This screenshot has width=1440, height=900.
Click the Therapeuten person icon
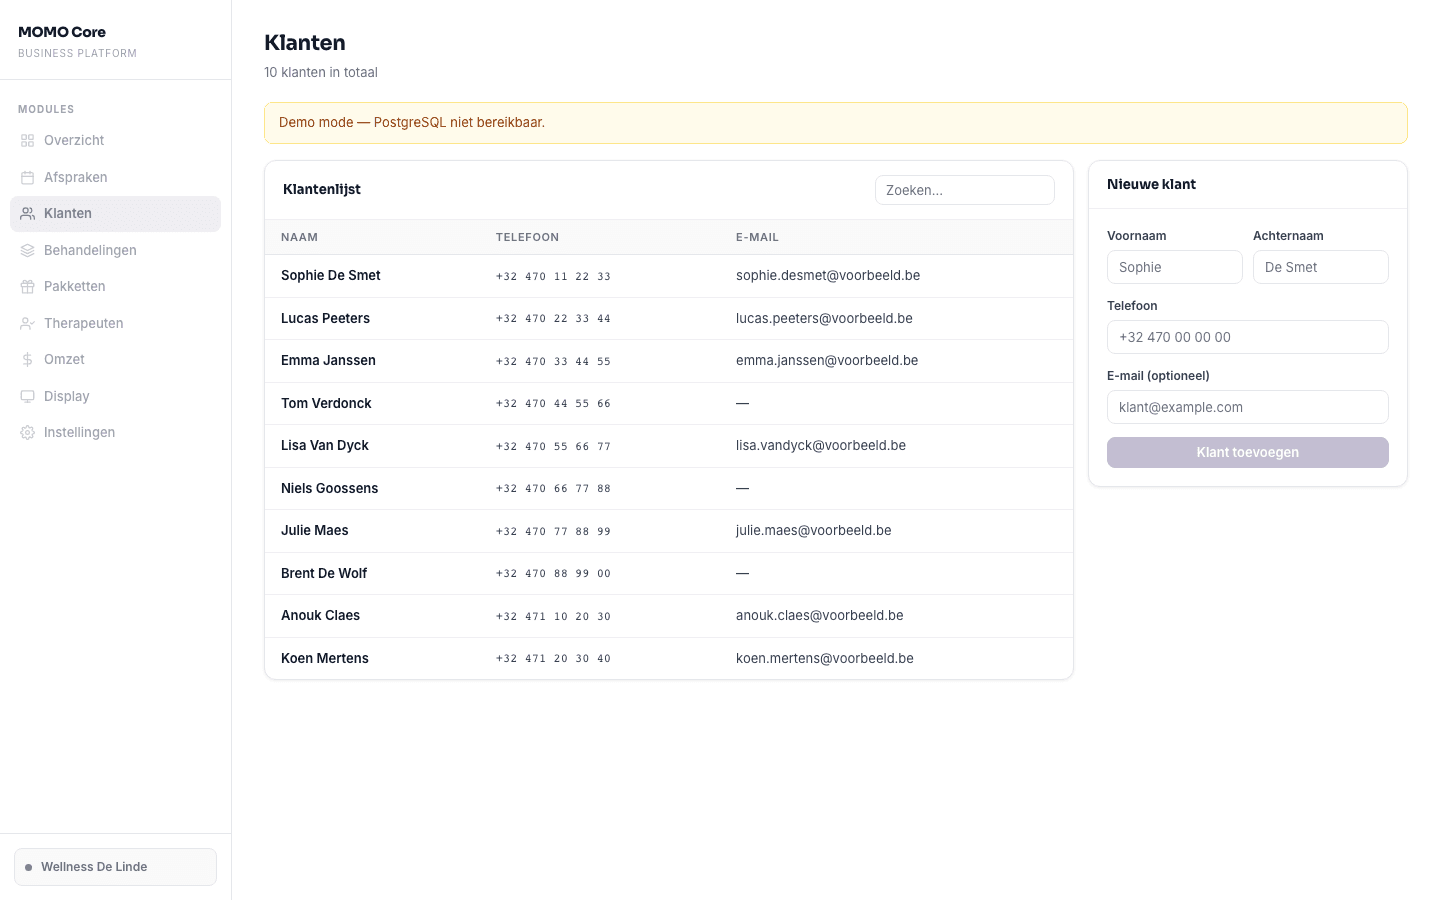coord(28,324)
